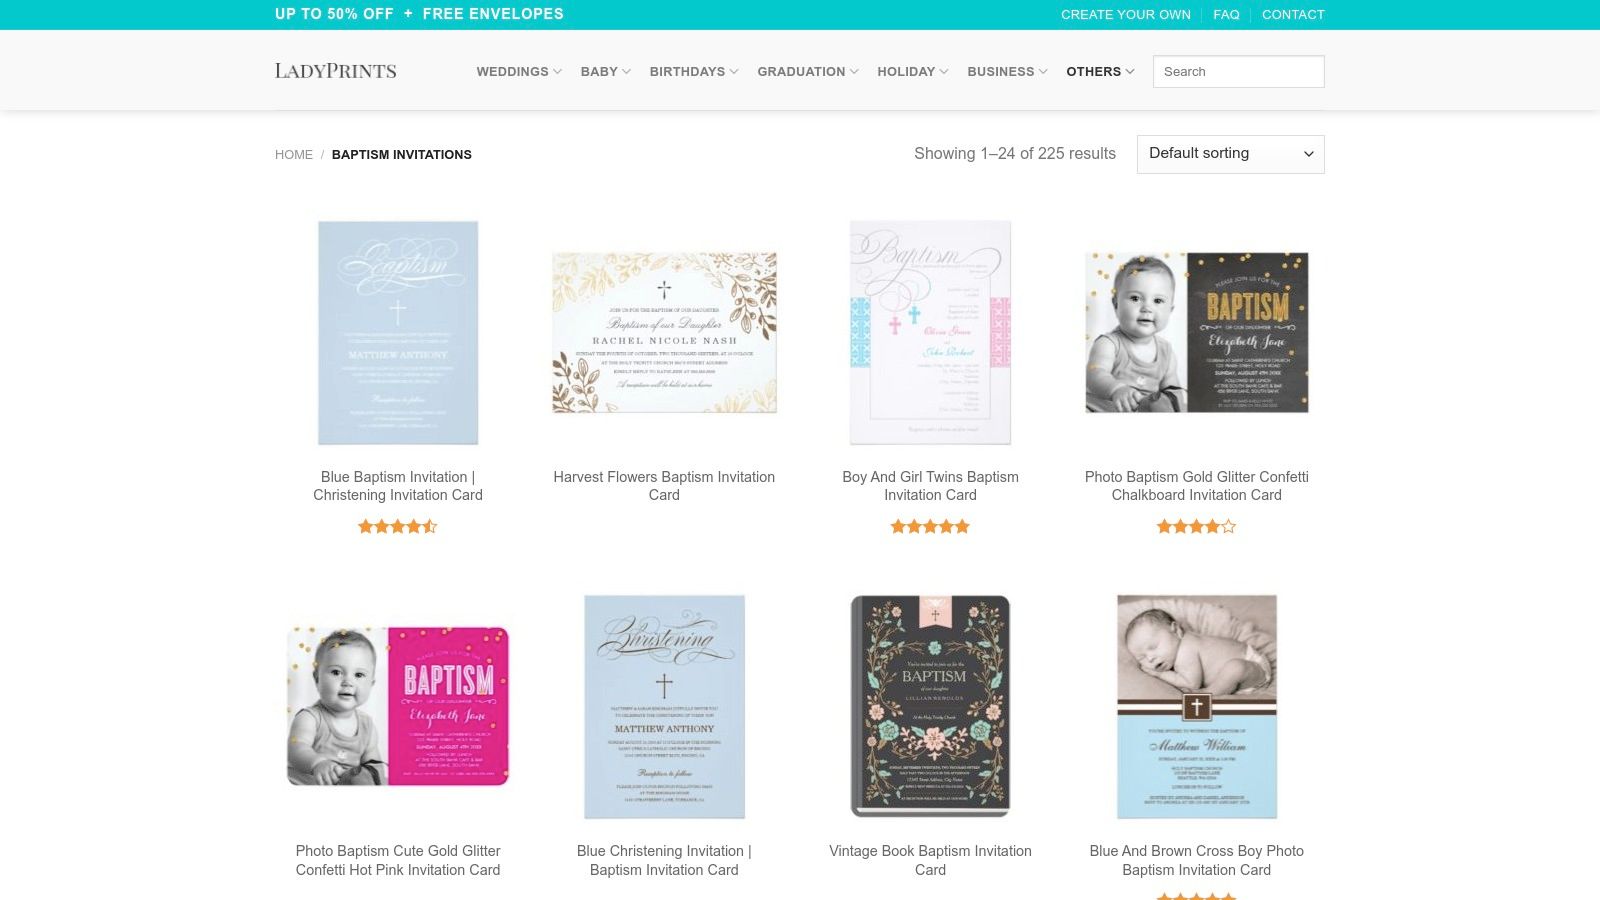Open Blue Baptism Invitation card thumbnail
1600x900 pixels.
(x=398, y=333)
